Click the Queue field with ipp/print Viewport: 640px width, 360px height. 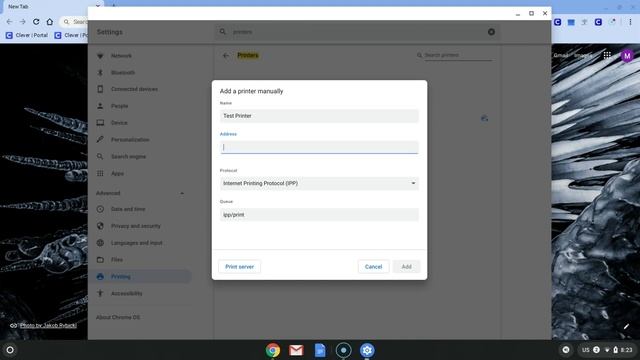[x=319, y=215]
